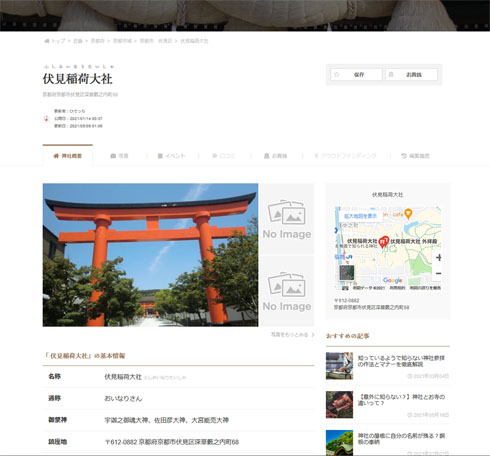Screen dimensions: 490x456
Task: Open the 編集履歴 history tab
Action: 415,156
